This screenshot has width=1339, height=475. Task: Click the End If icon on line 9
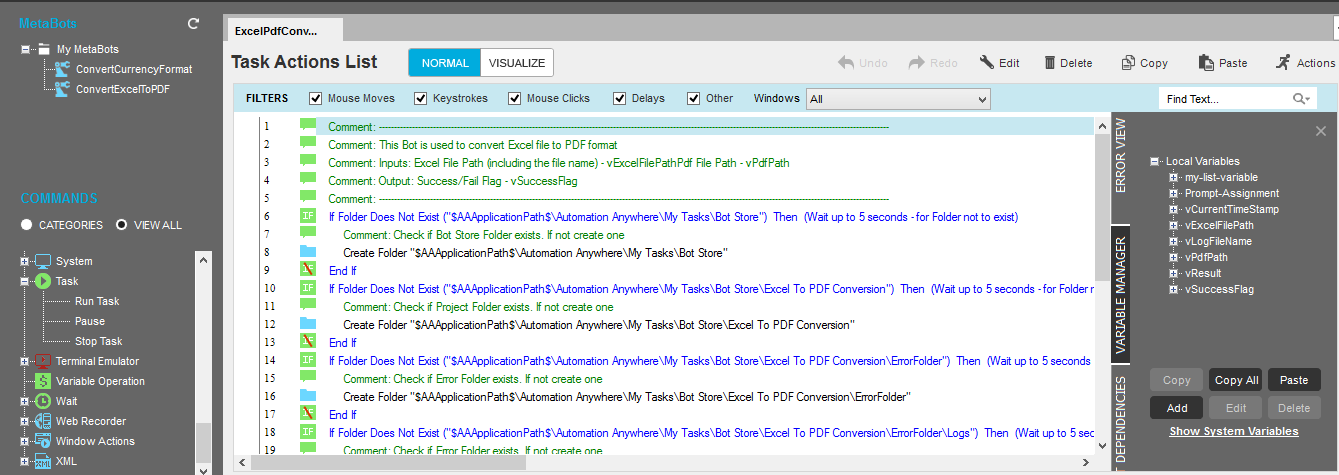point(308,270)
